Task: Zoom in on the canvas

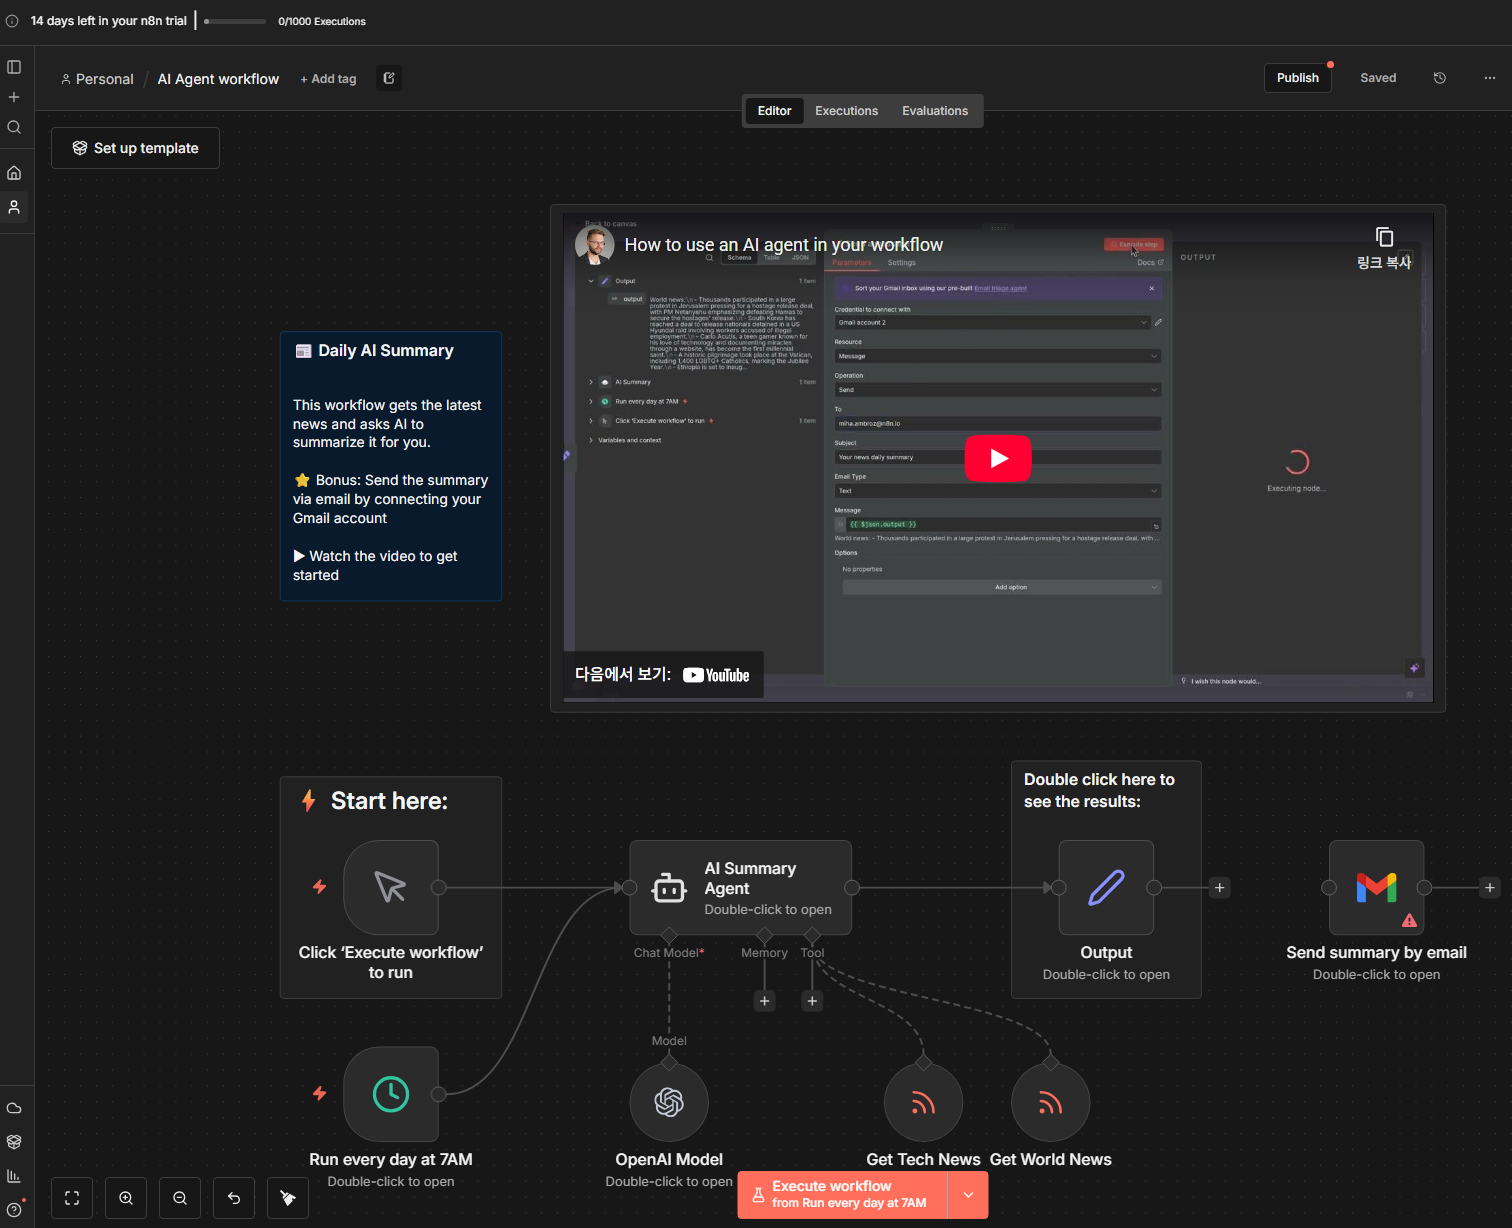Action: [x=126, y=1198]
